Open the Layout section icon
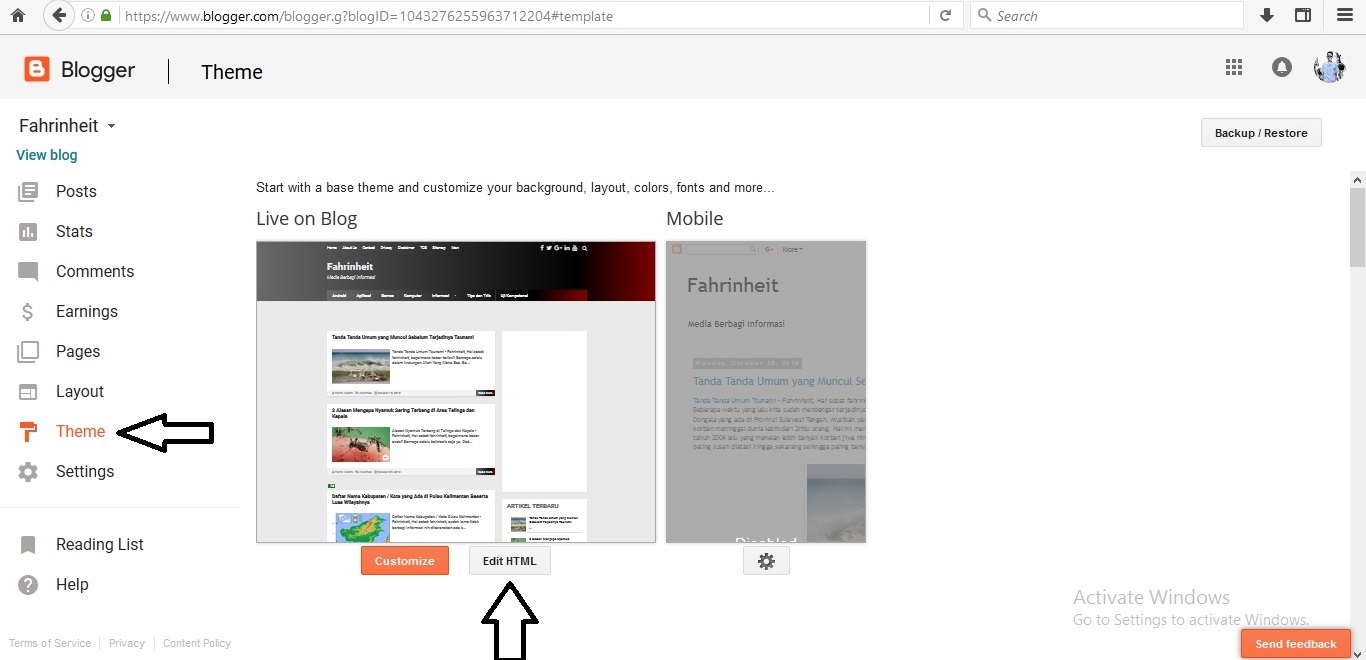The height and width of the screenshot is (660, 1366). [x=28, y=391]
